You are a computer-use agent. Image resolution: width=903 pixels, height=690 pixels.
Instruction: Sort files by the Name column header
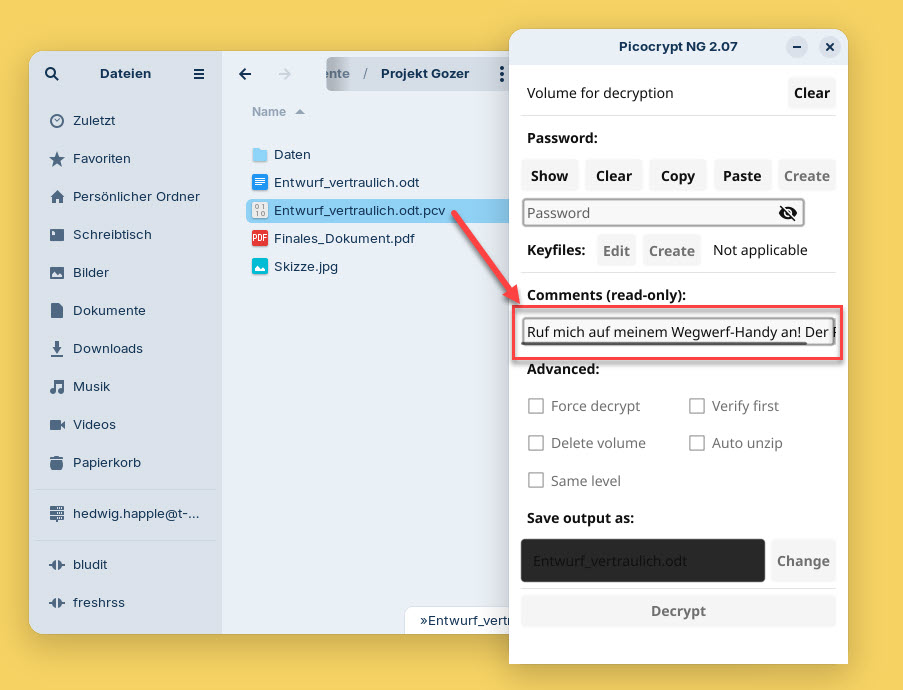pos(269,112)
